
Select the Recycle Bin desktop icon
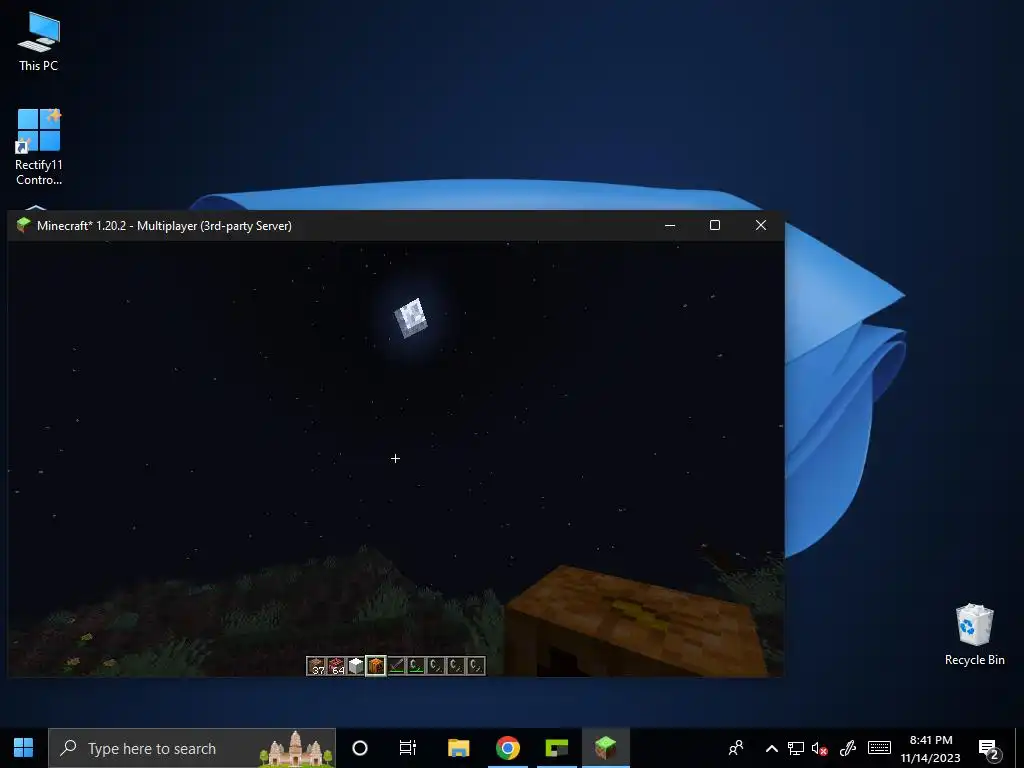(x=974, y=635)
